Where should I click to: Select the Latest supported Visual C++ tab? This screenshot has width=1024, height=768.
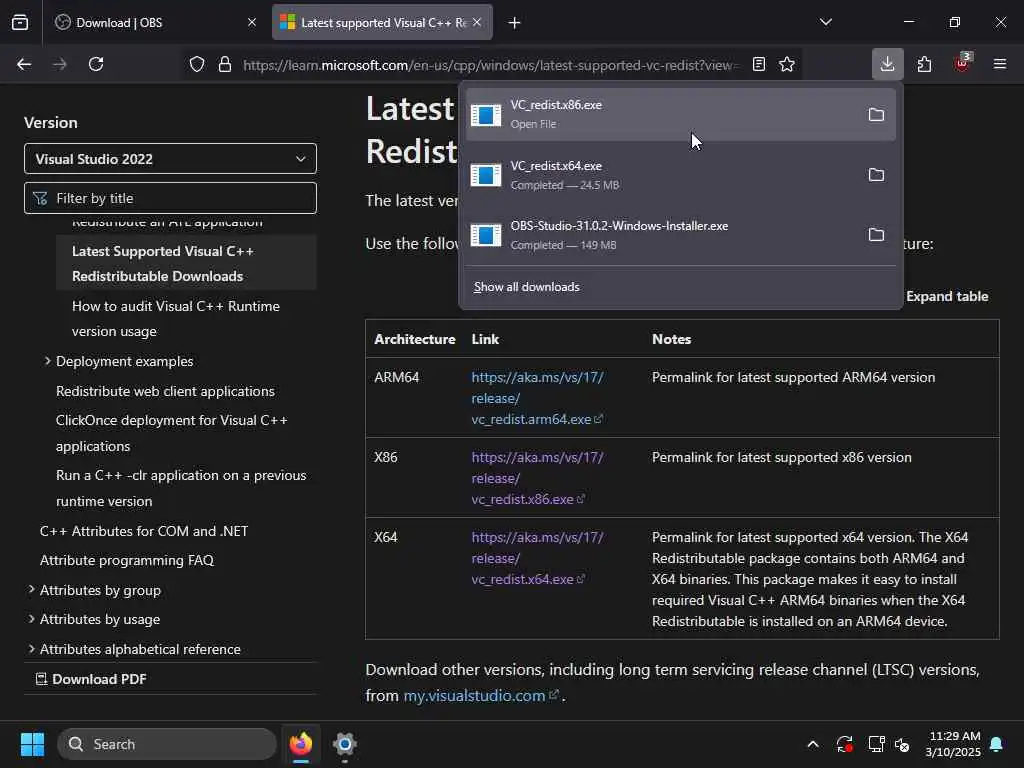382,22
